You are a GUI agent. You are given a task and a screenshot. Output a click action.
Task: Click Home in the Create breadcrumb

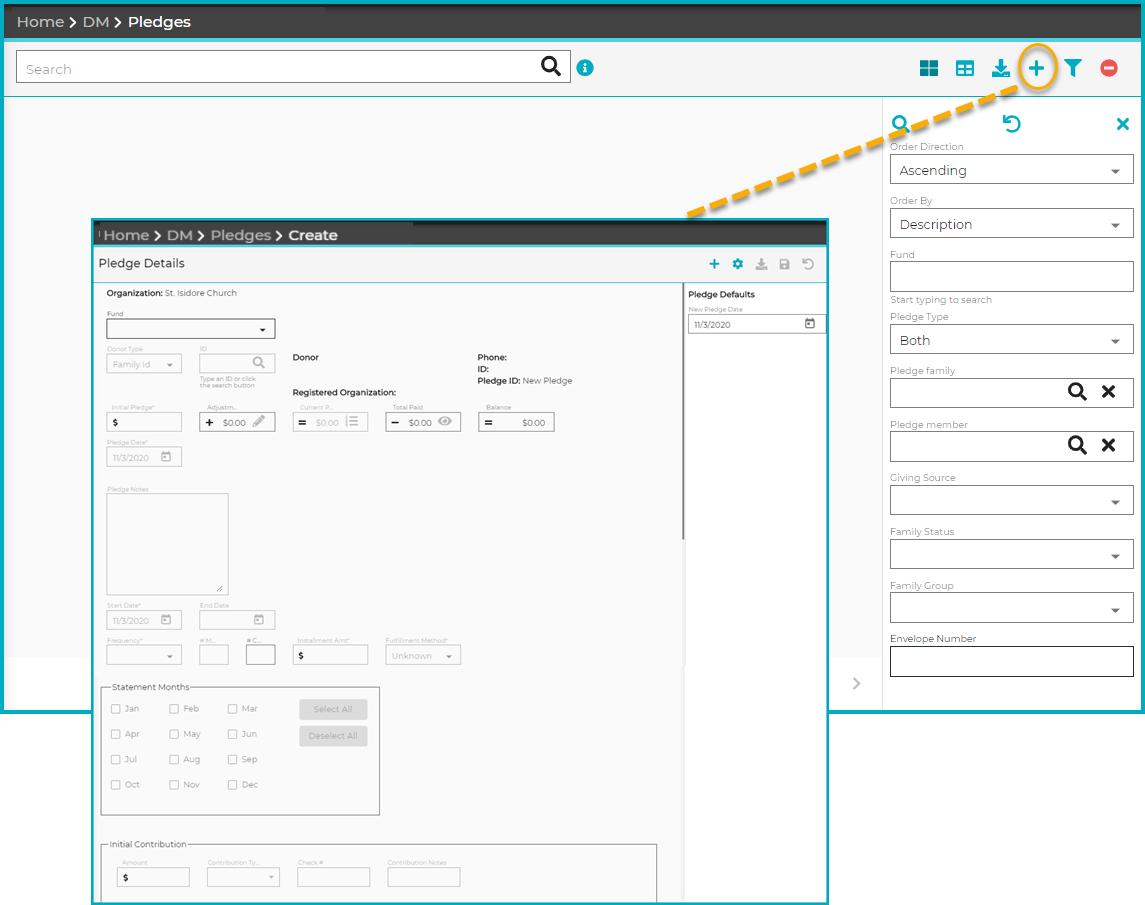coord(126,235)
